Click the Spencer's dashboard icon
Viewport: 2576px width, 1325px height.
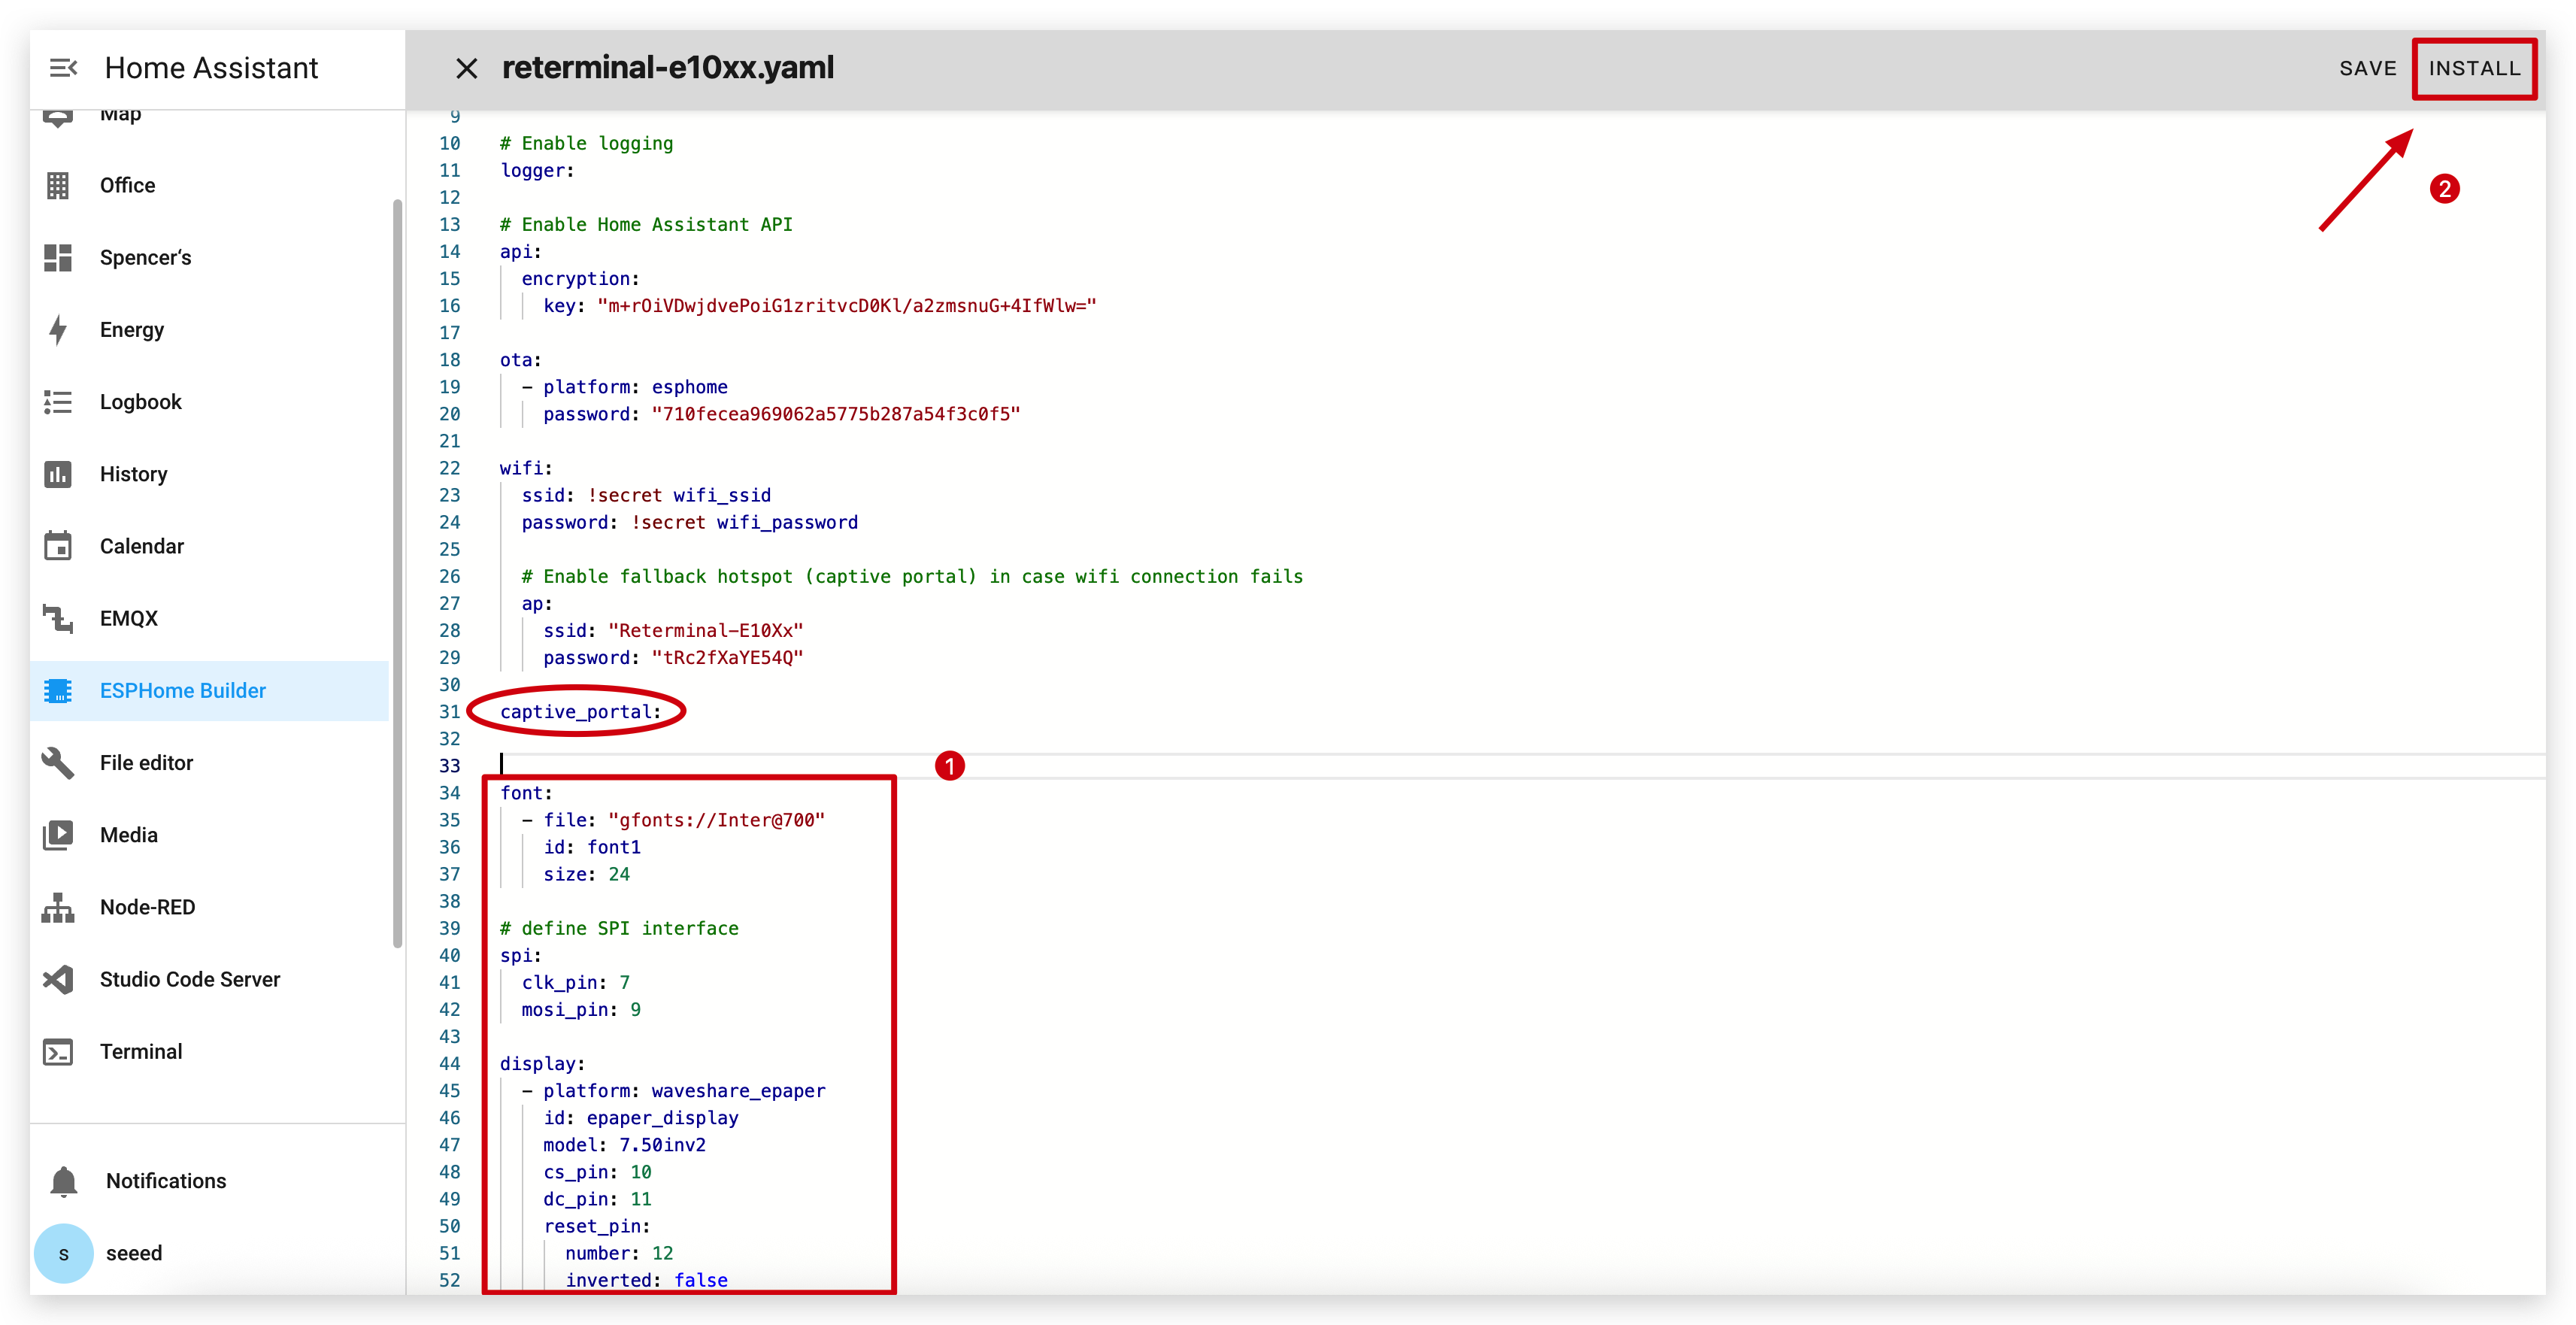pyautogui.click(x=58, y=258)
